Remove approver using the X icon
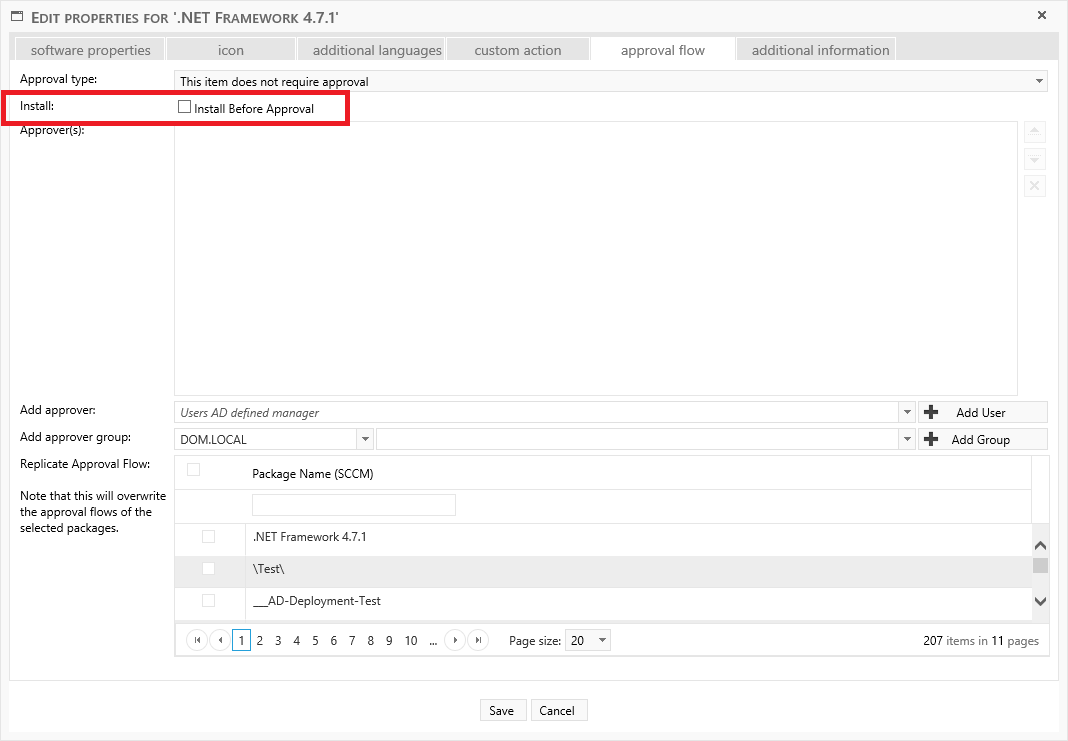Viewport: 1068px width, 741px height. (x=1035, y=186)
